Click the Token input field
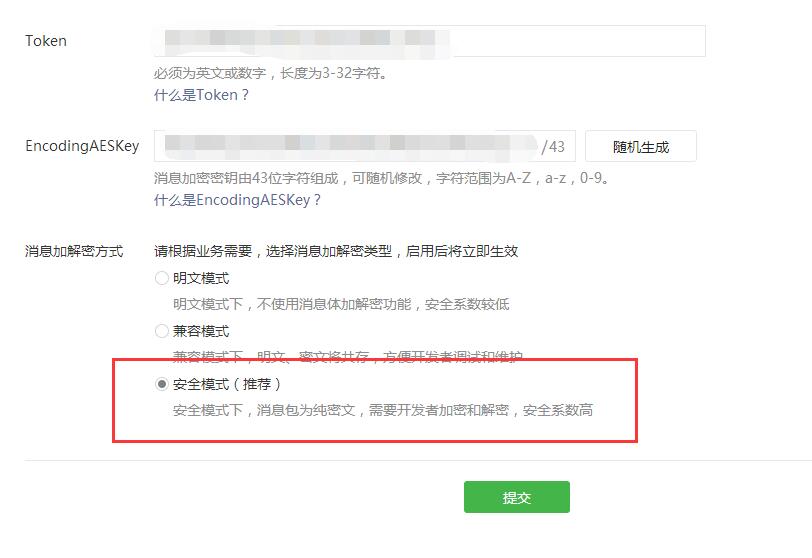The height and width of the screenshot is (558, 812). click(429, 41)
